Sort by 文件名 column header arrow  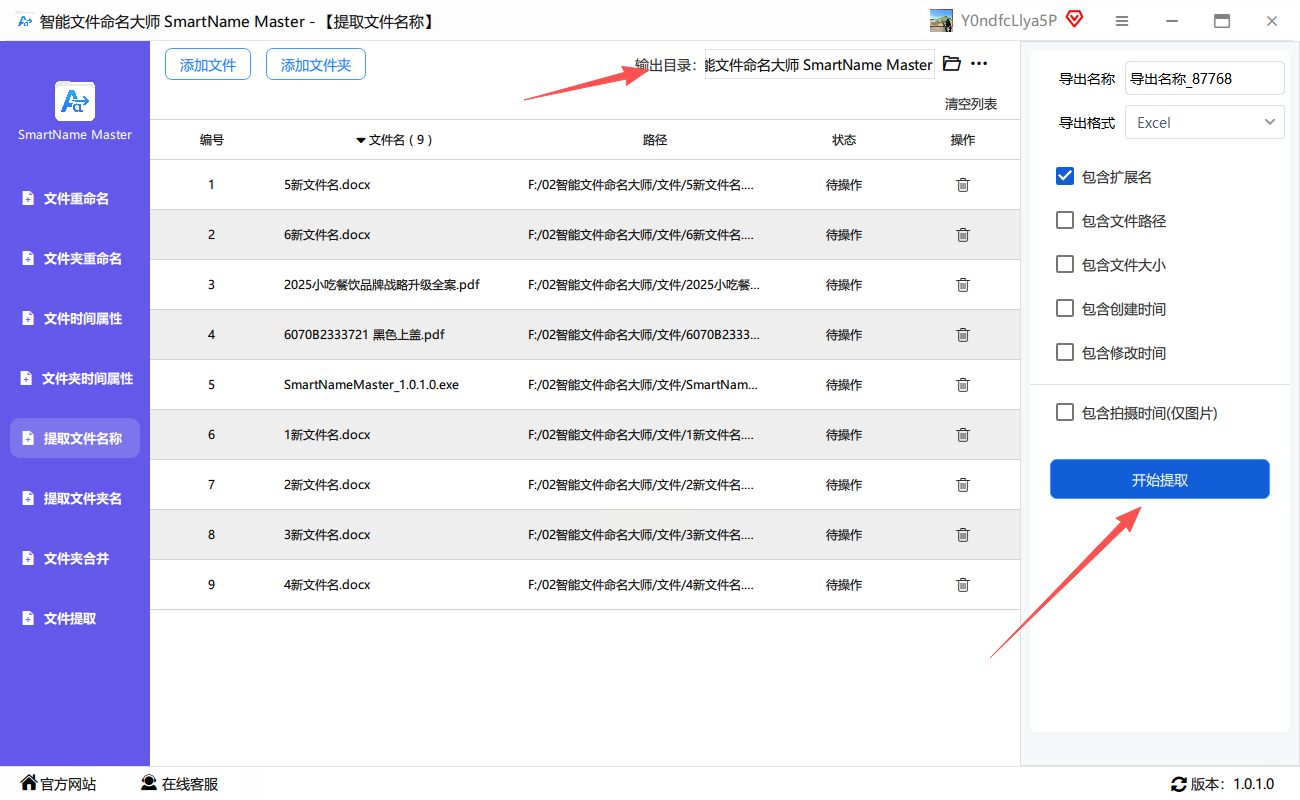361,140
